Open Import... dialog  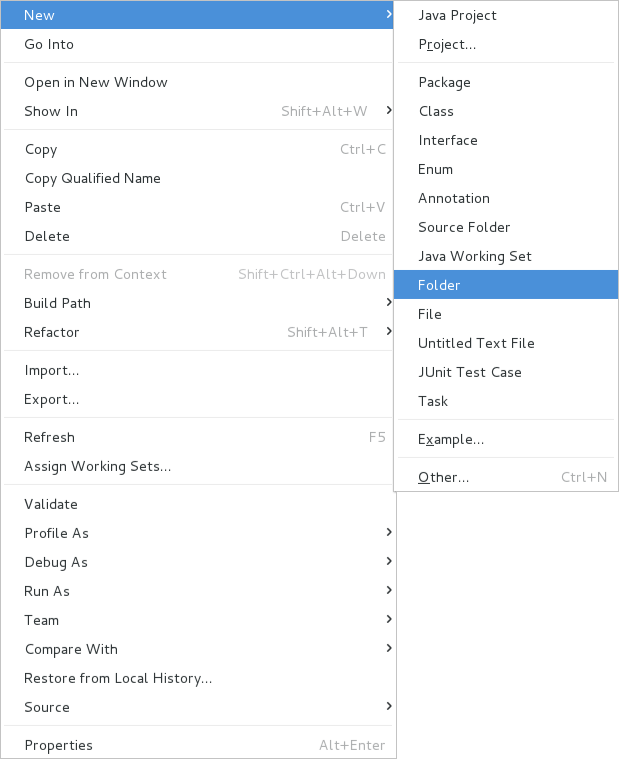click(x=197, y=370)
